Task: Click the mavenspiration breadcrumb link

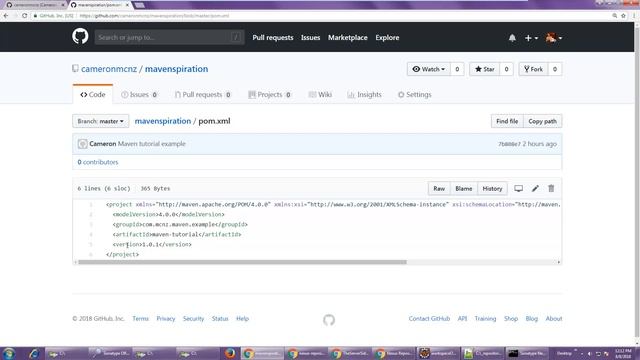Action: coord(163,121)
